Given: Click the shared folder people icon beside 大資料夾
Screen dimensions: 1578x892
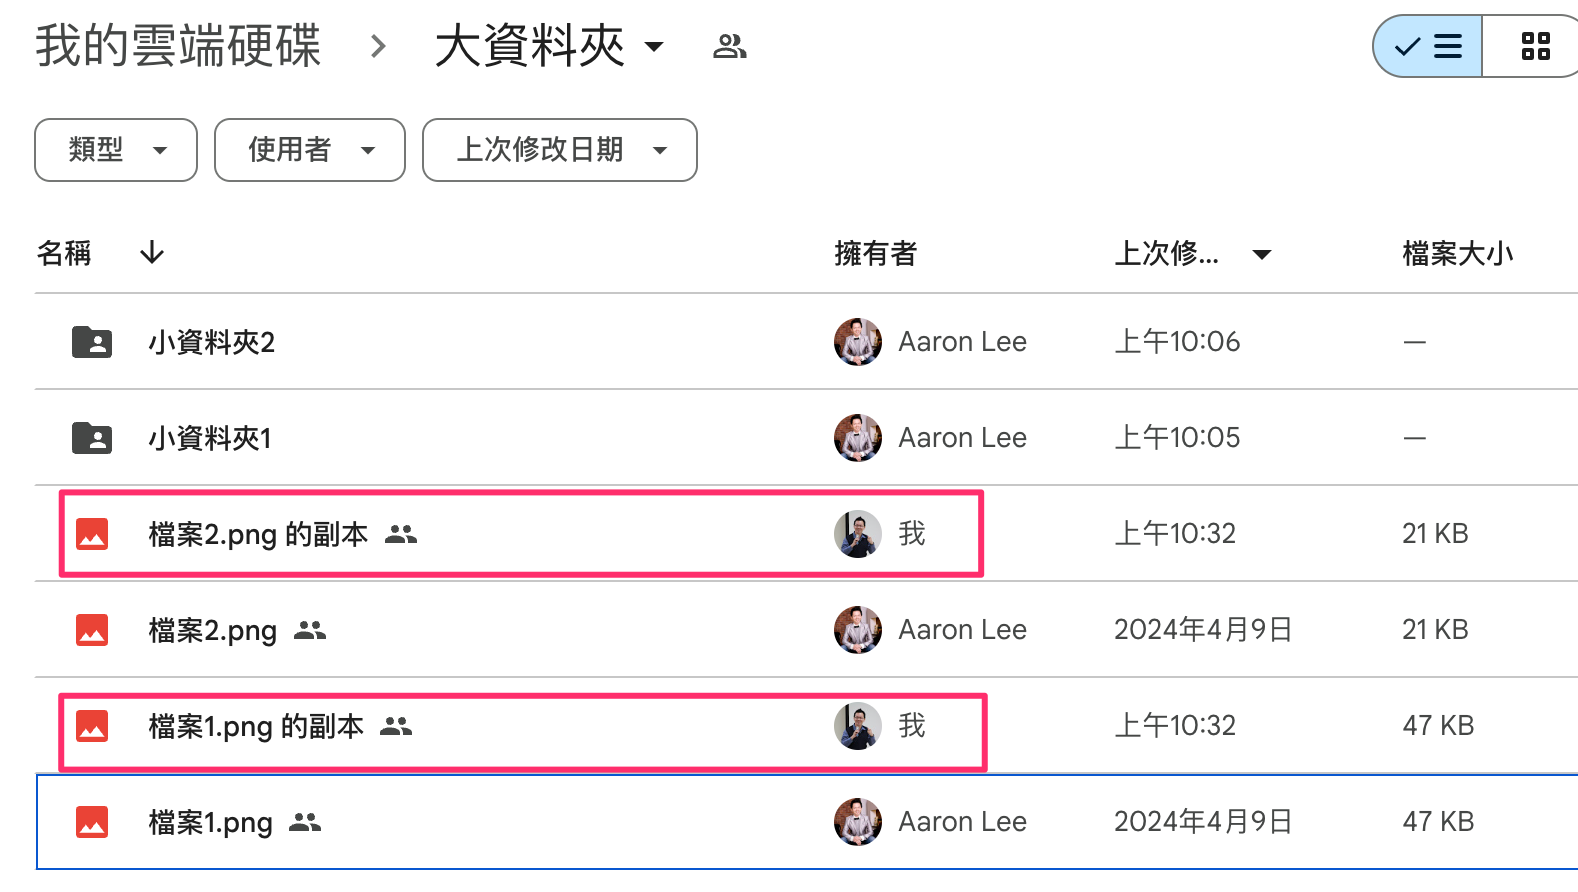Looking at the screenshot, I should [x=729, y=46].
